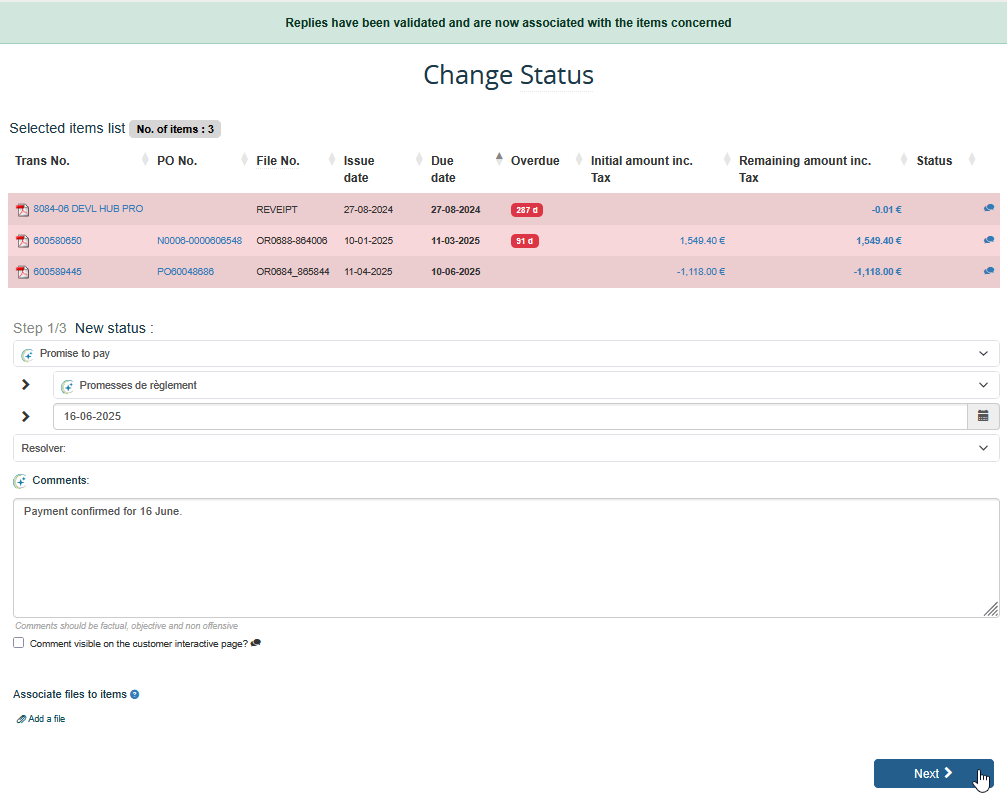Open comment bubble on -1,118.00 € row

click(988, 271)
